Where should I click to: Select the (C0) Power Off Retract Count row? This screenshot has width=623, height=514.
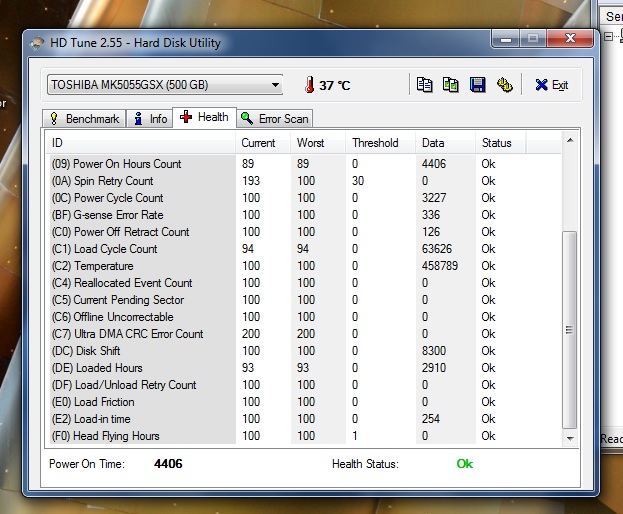(304, 232)
